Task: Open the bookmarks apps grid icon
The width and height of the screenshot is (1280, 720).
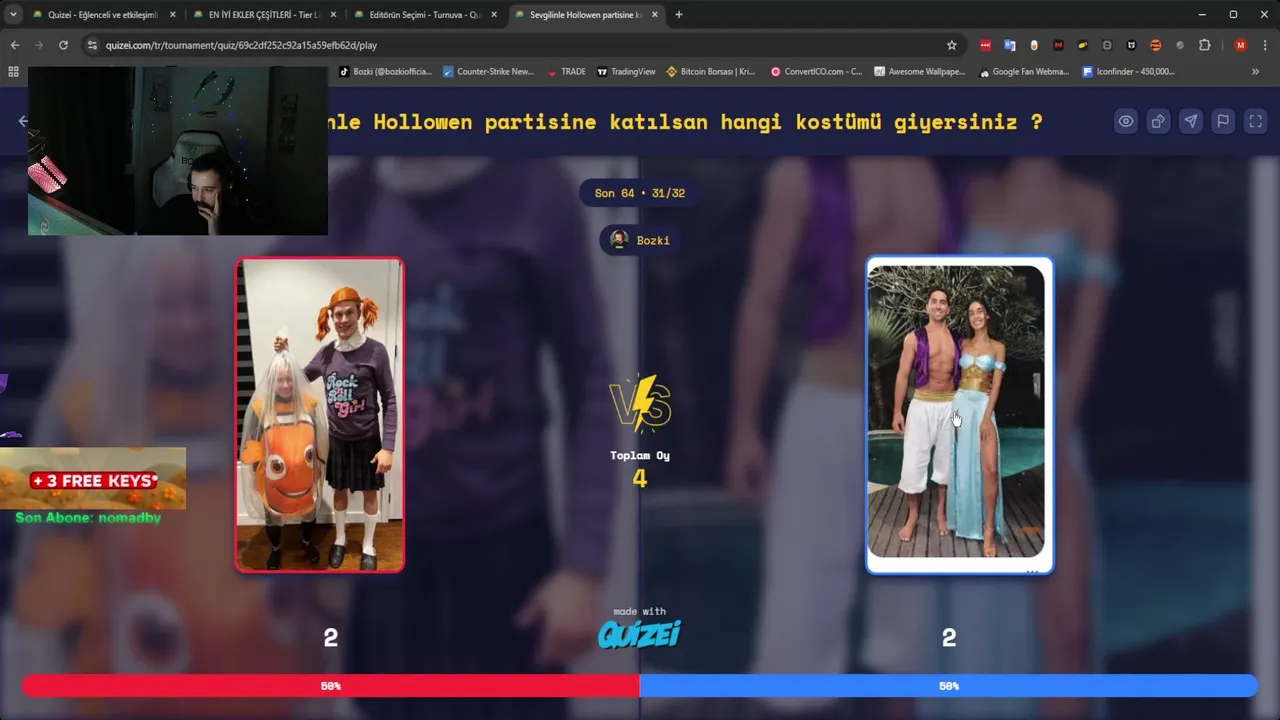Action: pos(13,72)
